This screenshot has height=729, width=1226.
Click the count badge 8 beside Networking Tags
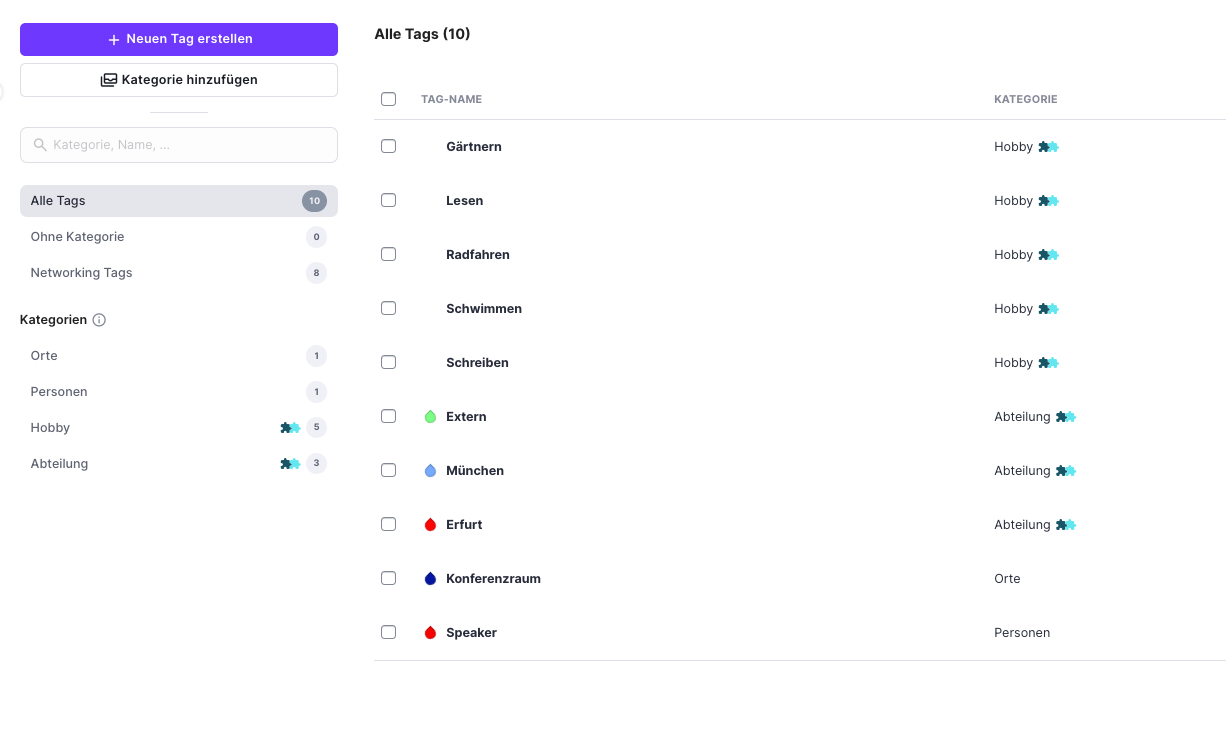pyautogui.click(x=316, y=273)
